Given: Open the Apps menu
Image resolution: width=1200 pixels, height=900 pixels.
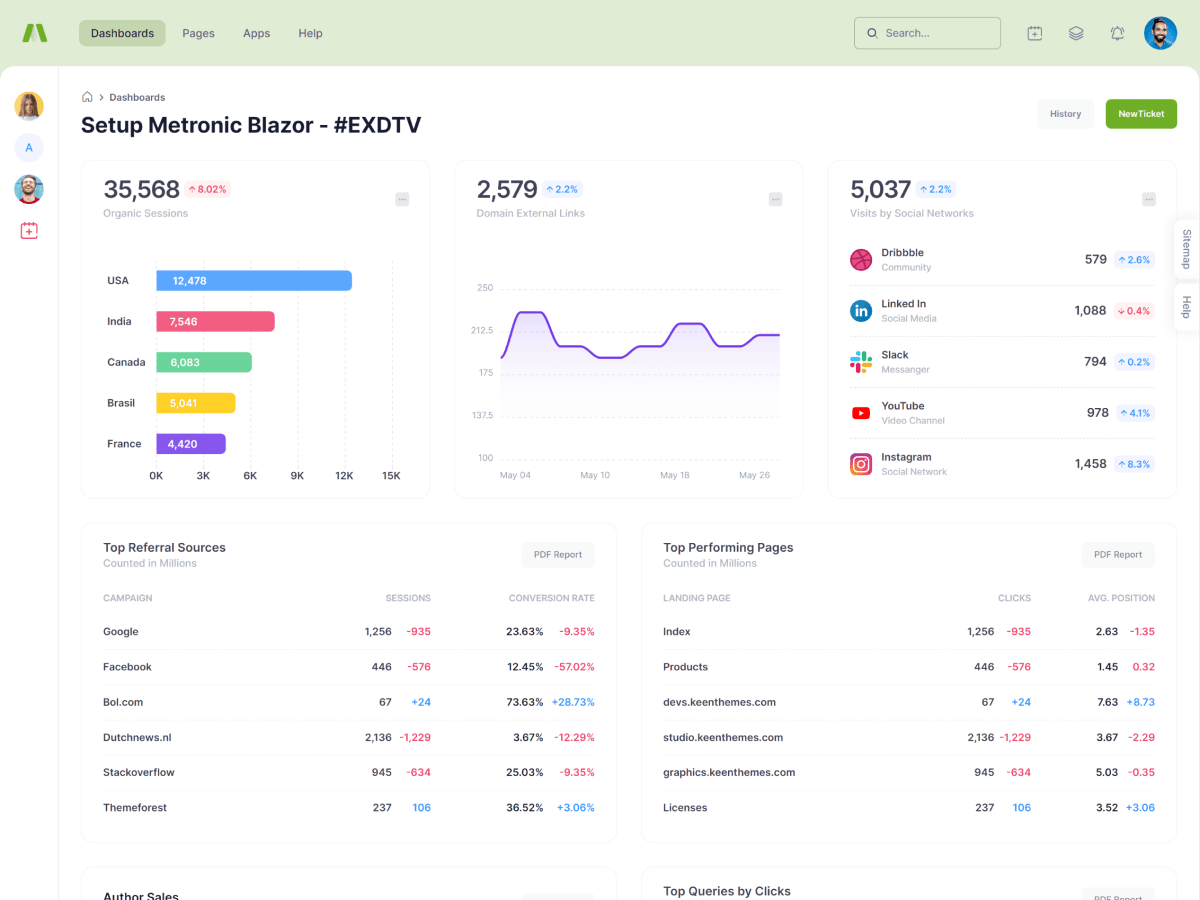Looking at the screenshot, I should click(x=256, y=33).
